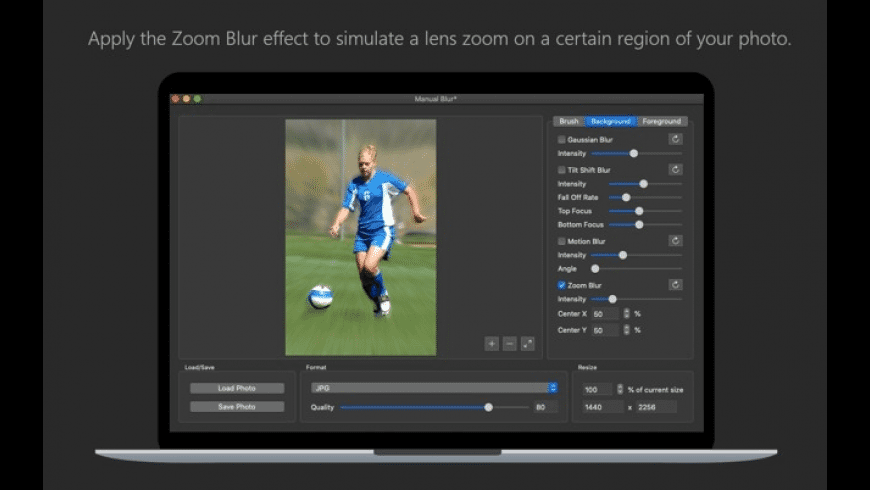Screen dimensions: 870x490
Task: Enable the Gaussian Blur checkbox
Action: click(562, 139)
